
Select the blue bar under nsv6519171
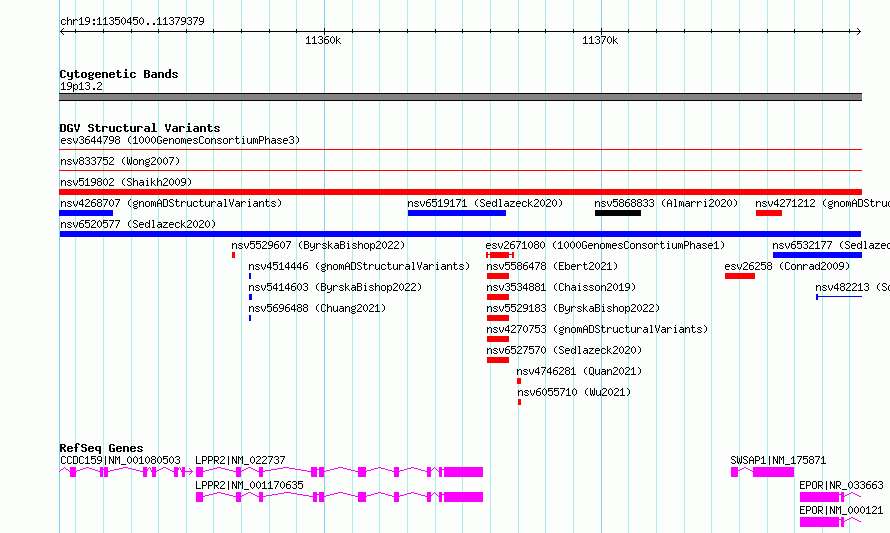(456, 213)
